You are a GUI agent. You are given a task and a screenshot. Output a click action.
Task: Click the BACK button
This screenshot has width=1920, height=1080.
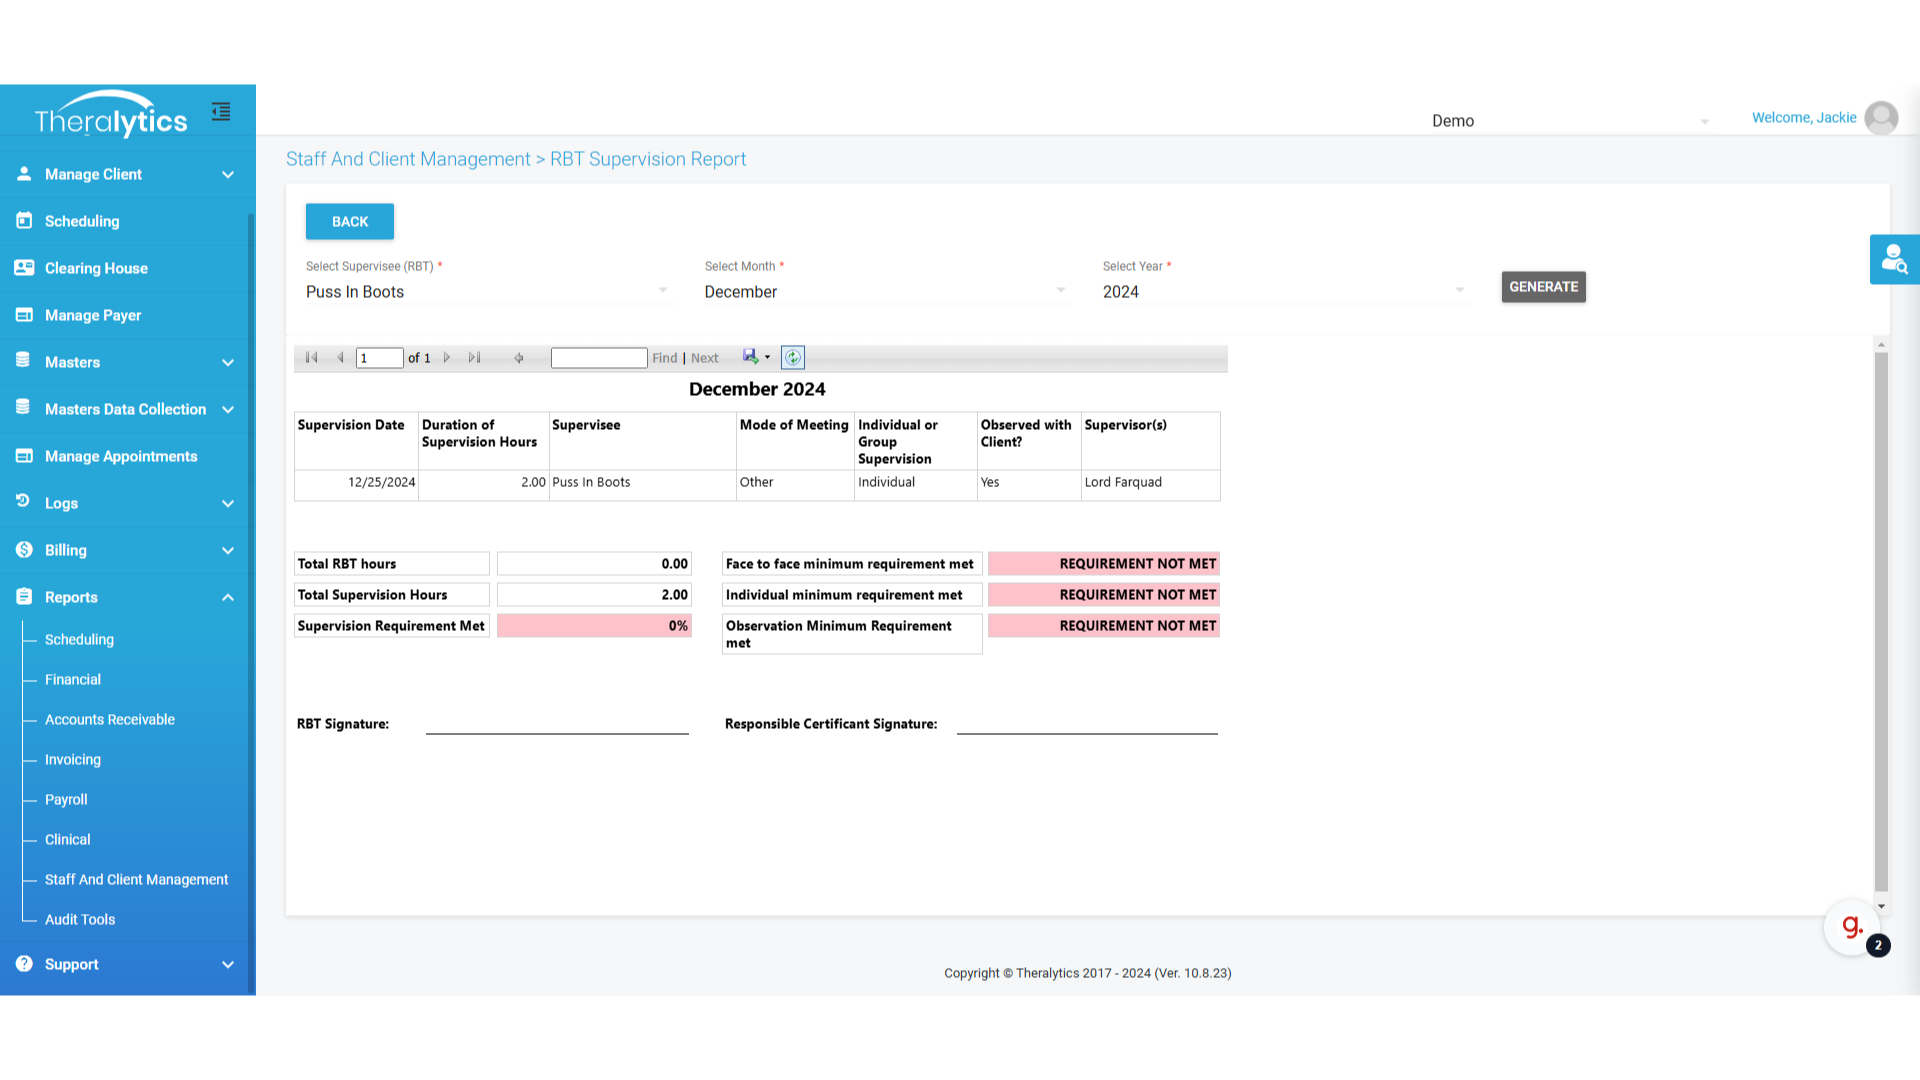point(350,222)
